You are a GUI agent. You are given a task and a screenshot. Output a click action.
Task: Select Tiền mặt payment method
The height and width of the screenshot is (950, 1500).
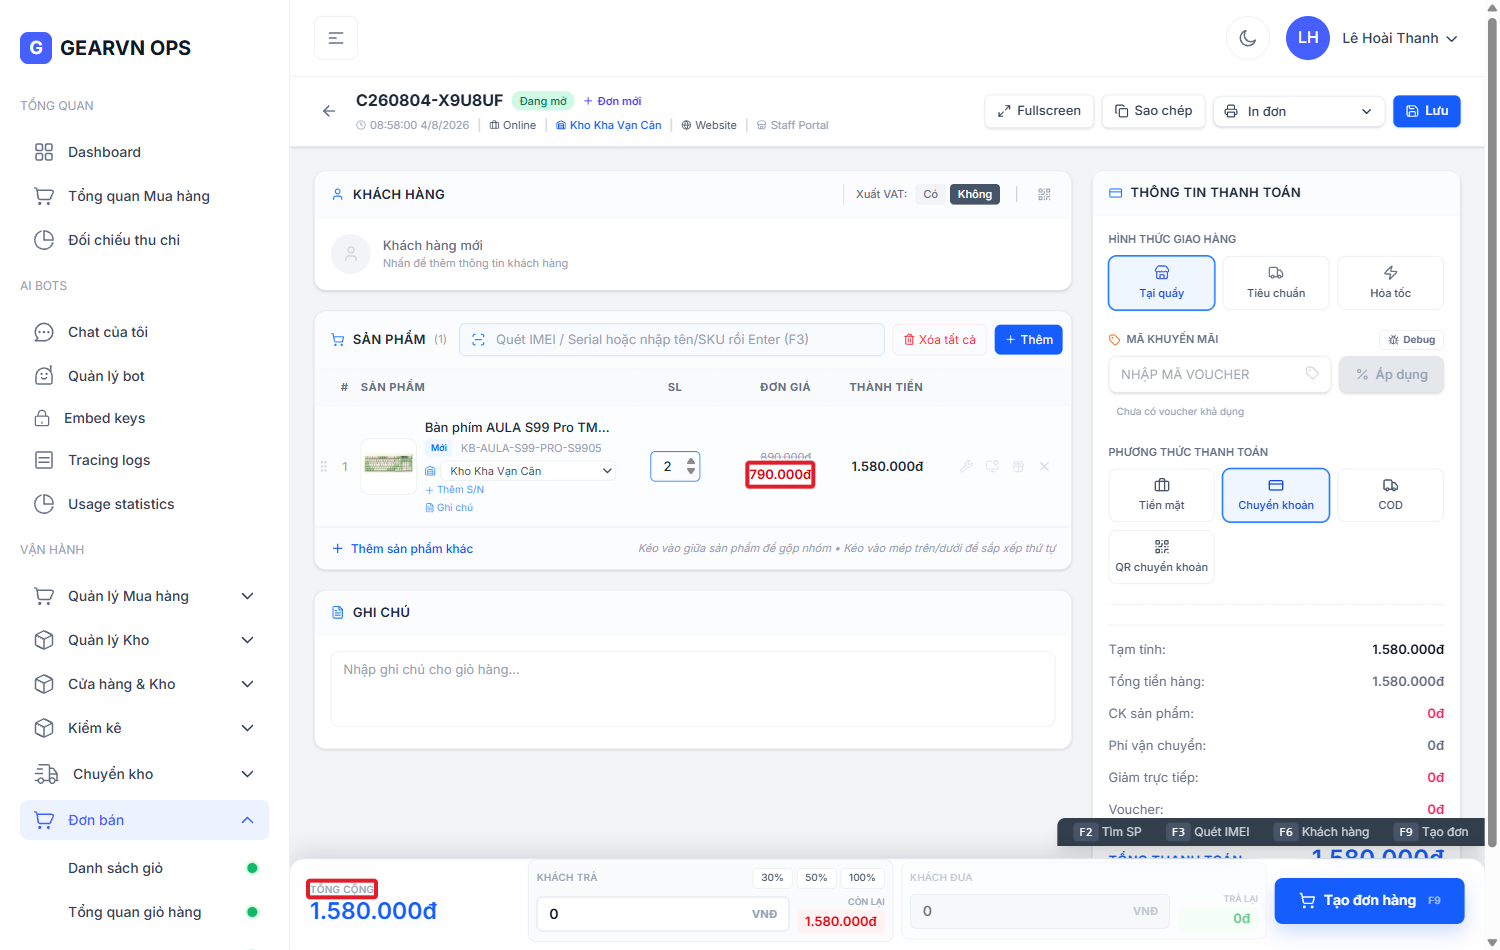point(1161,495)
